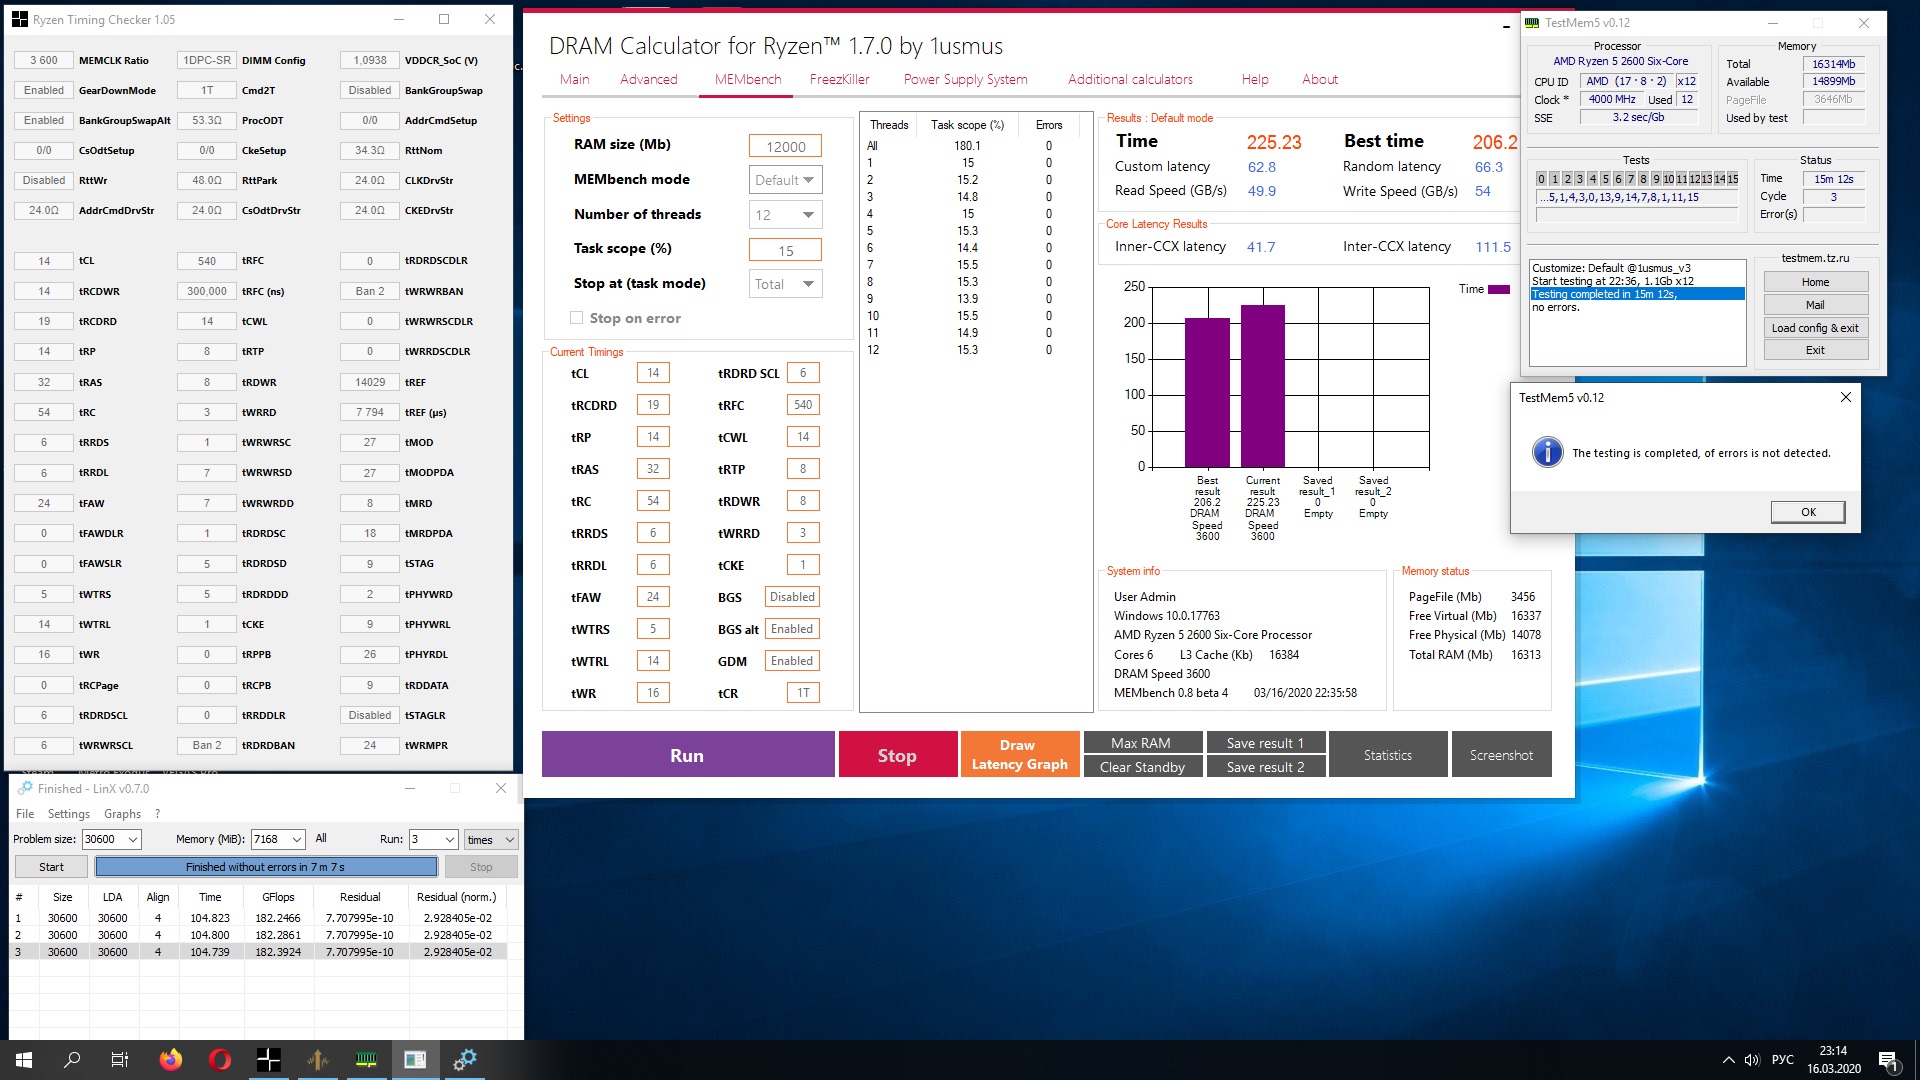Image resolution: width=1920 pixels, height=1080 pixels.
Task: Click OK in the TestMem5 dialog
Action: point(1807,512)
